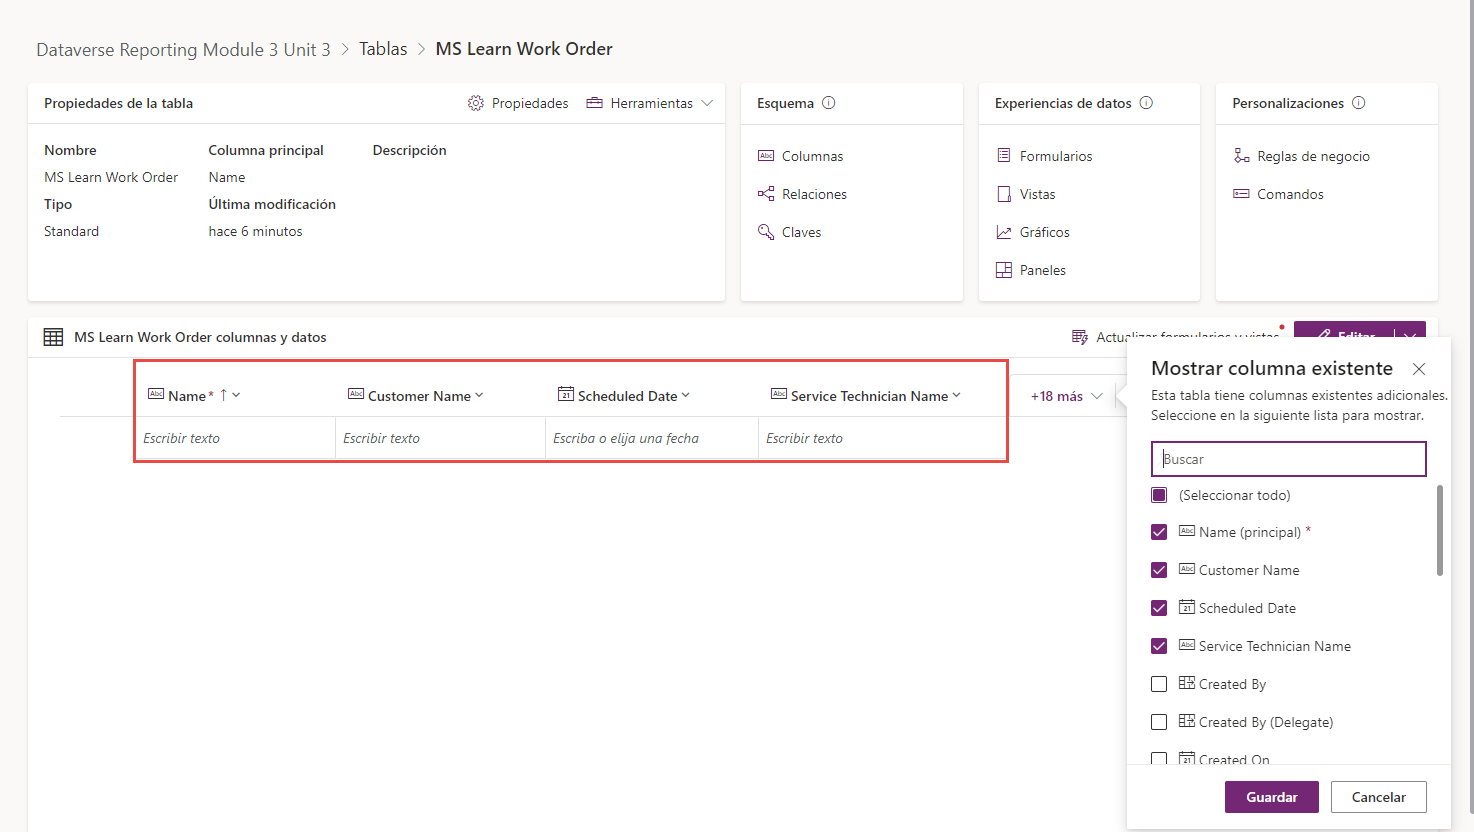Open the Comandos link
1474x832 pixels.
point(1290,194)
